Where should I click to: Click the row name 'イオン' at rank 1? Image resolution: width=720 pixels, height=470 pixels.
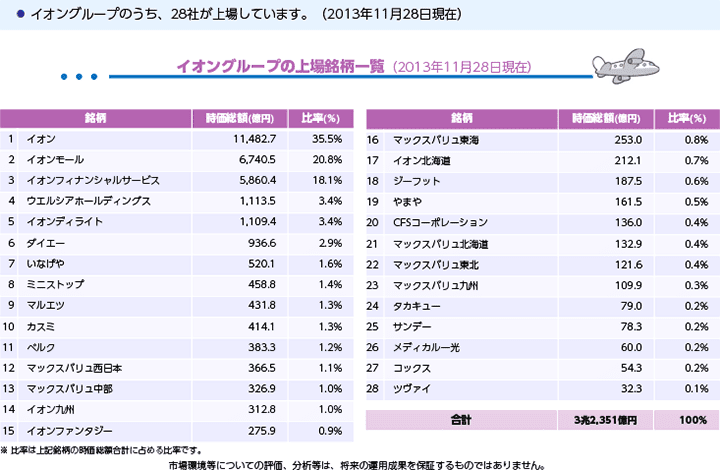tap(41, 139)
